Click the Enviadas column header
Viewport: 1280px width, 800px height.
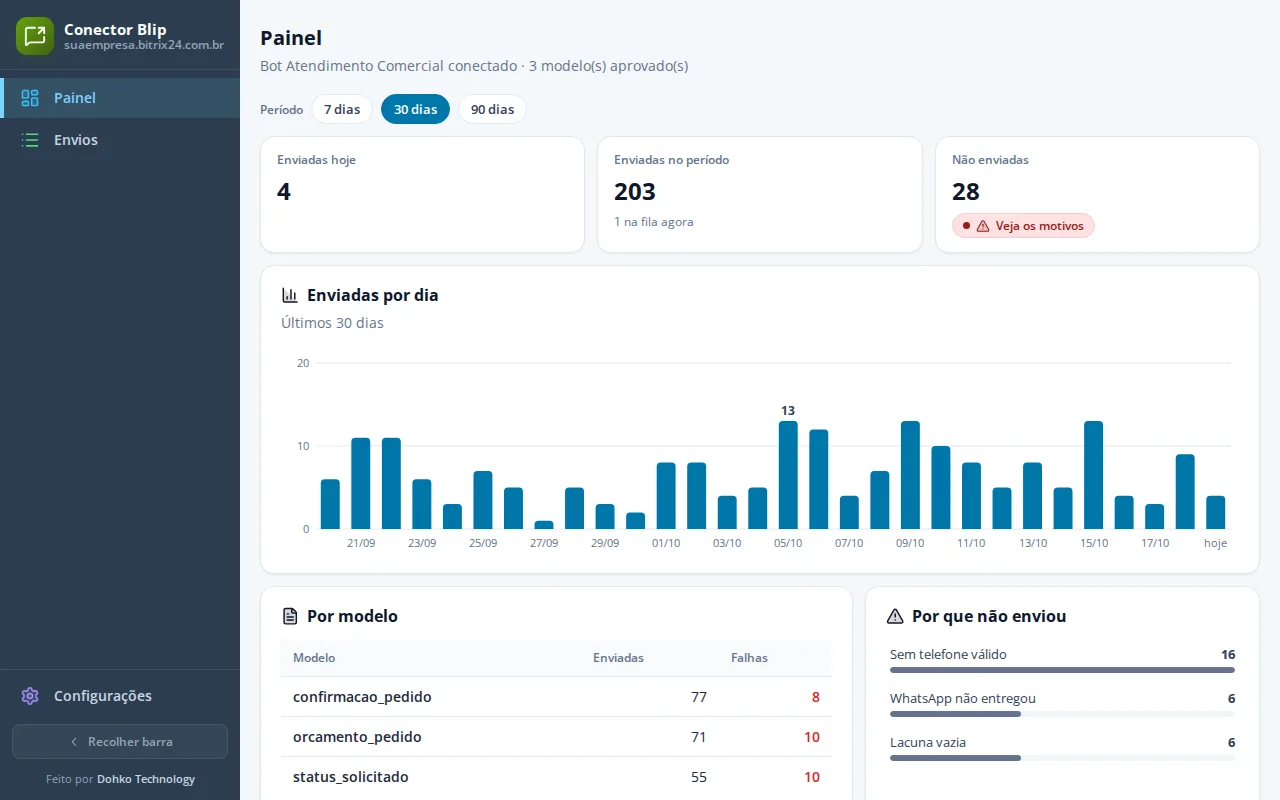pyautogui.click(x=618, y=658)
